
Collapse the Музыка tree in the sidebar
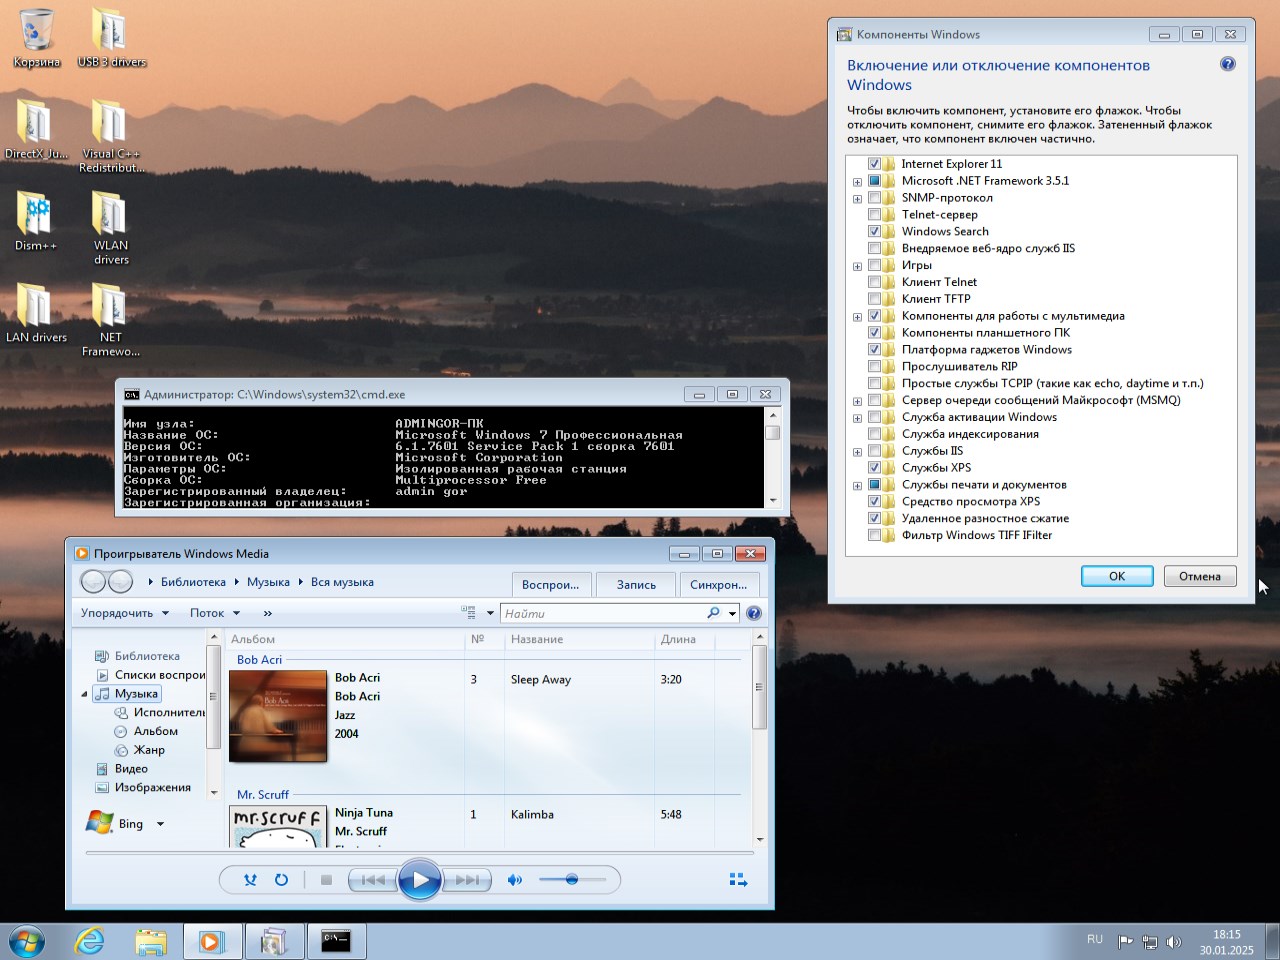(x=84, y=693)
